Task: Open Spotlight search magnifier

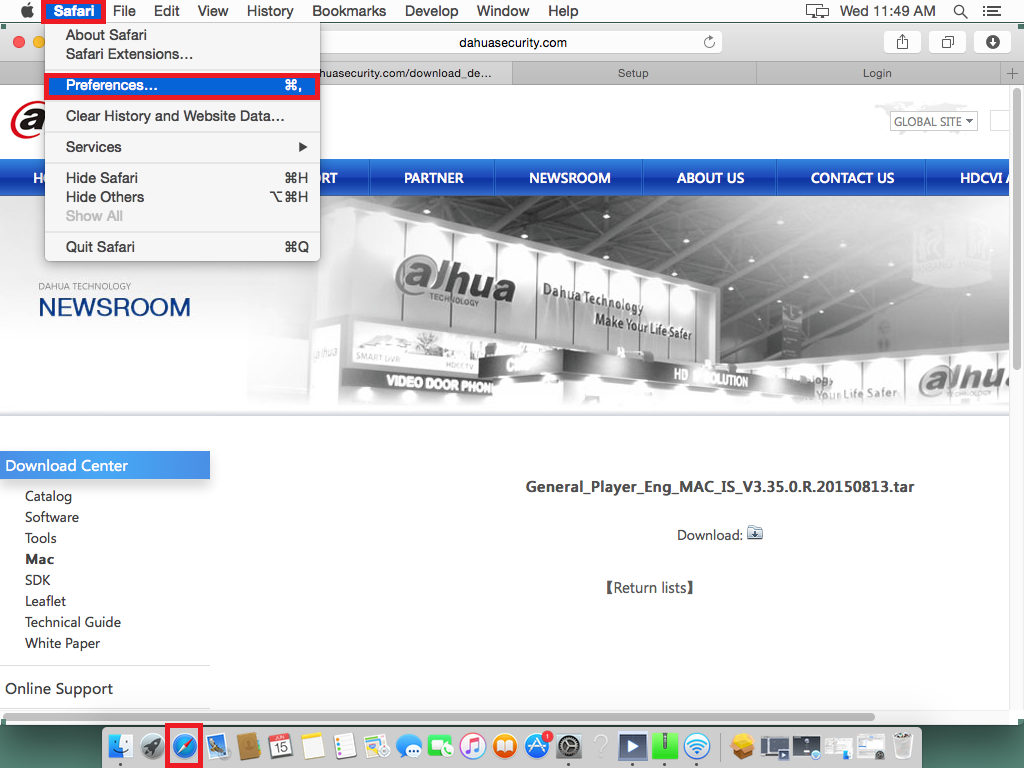Action: 960,11
